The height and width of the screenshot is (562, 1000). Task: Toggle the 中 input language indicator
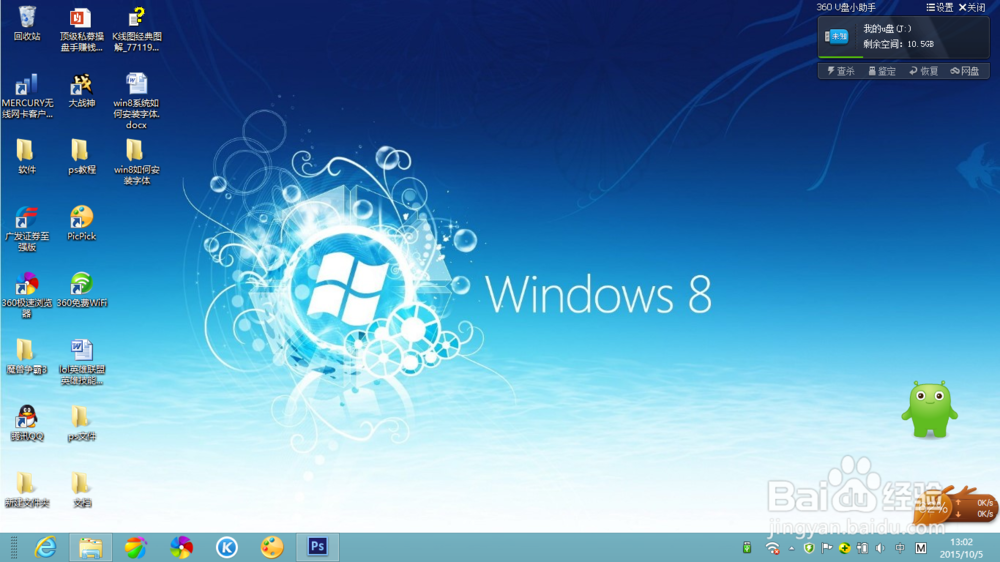pos(900,548)
